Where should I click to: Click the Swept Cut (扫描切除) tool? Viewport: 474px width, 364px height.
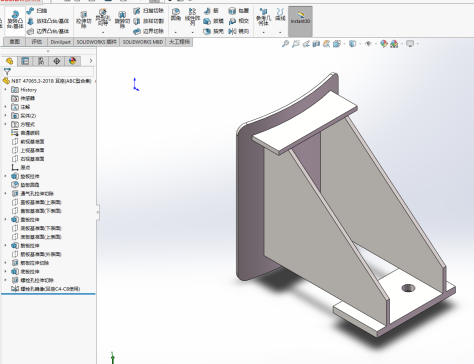tap(149, 11)
